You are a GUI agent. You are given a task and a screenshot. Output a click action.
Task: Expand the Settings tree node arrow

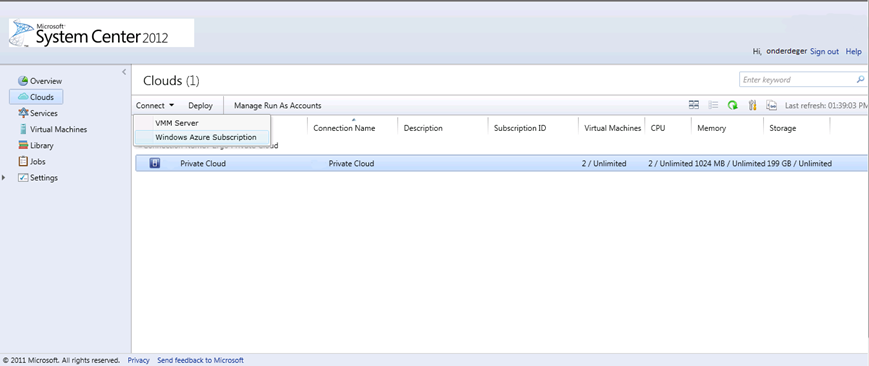click(4, 178)
